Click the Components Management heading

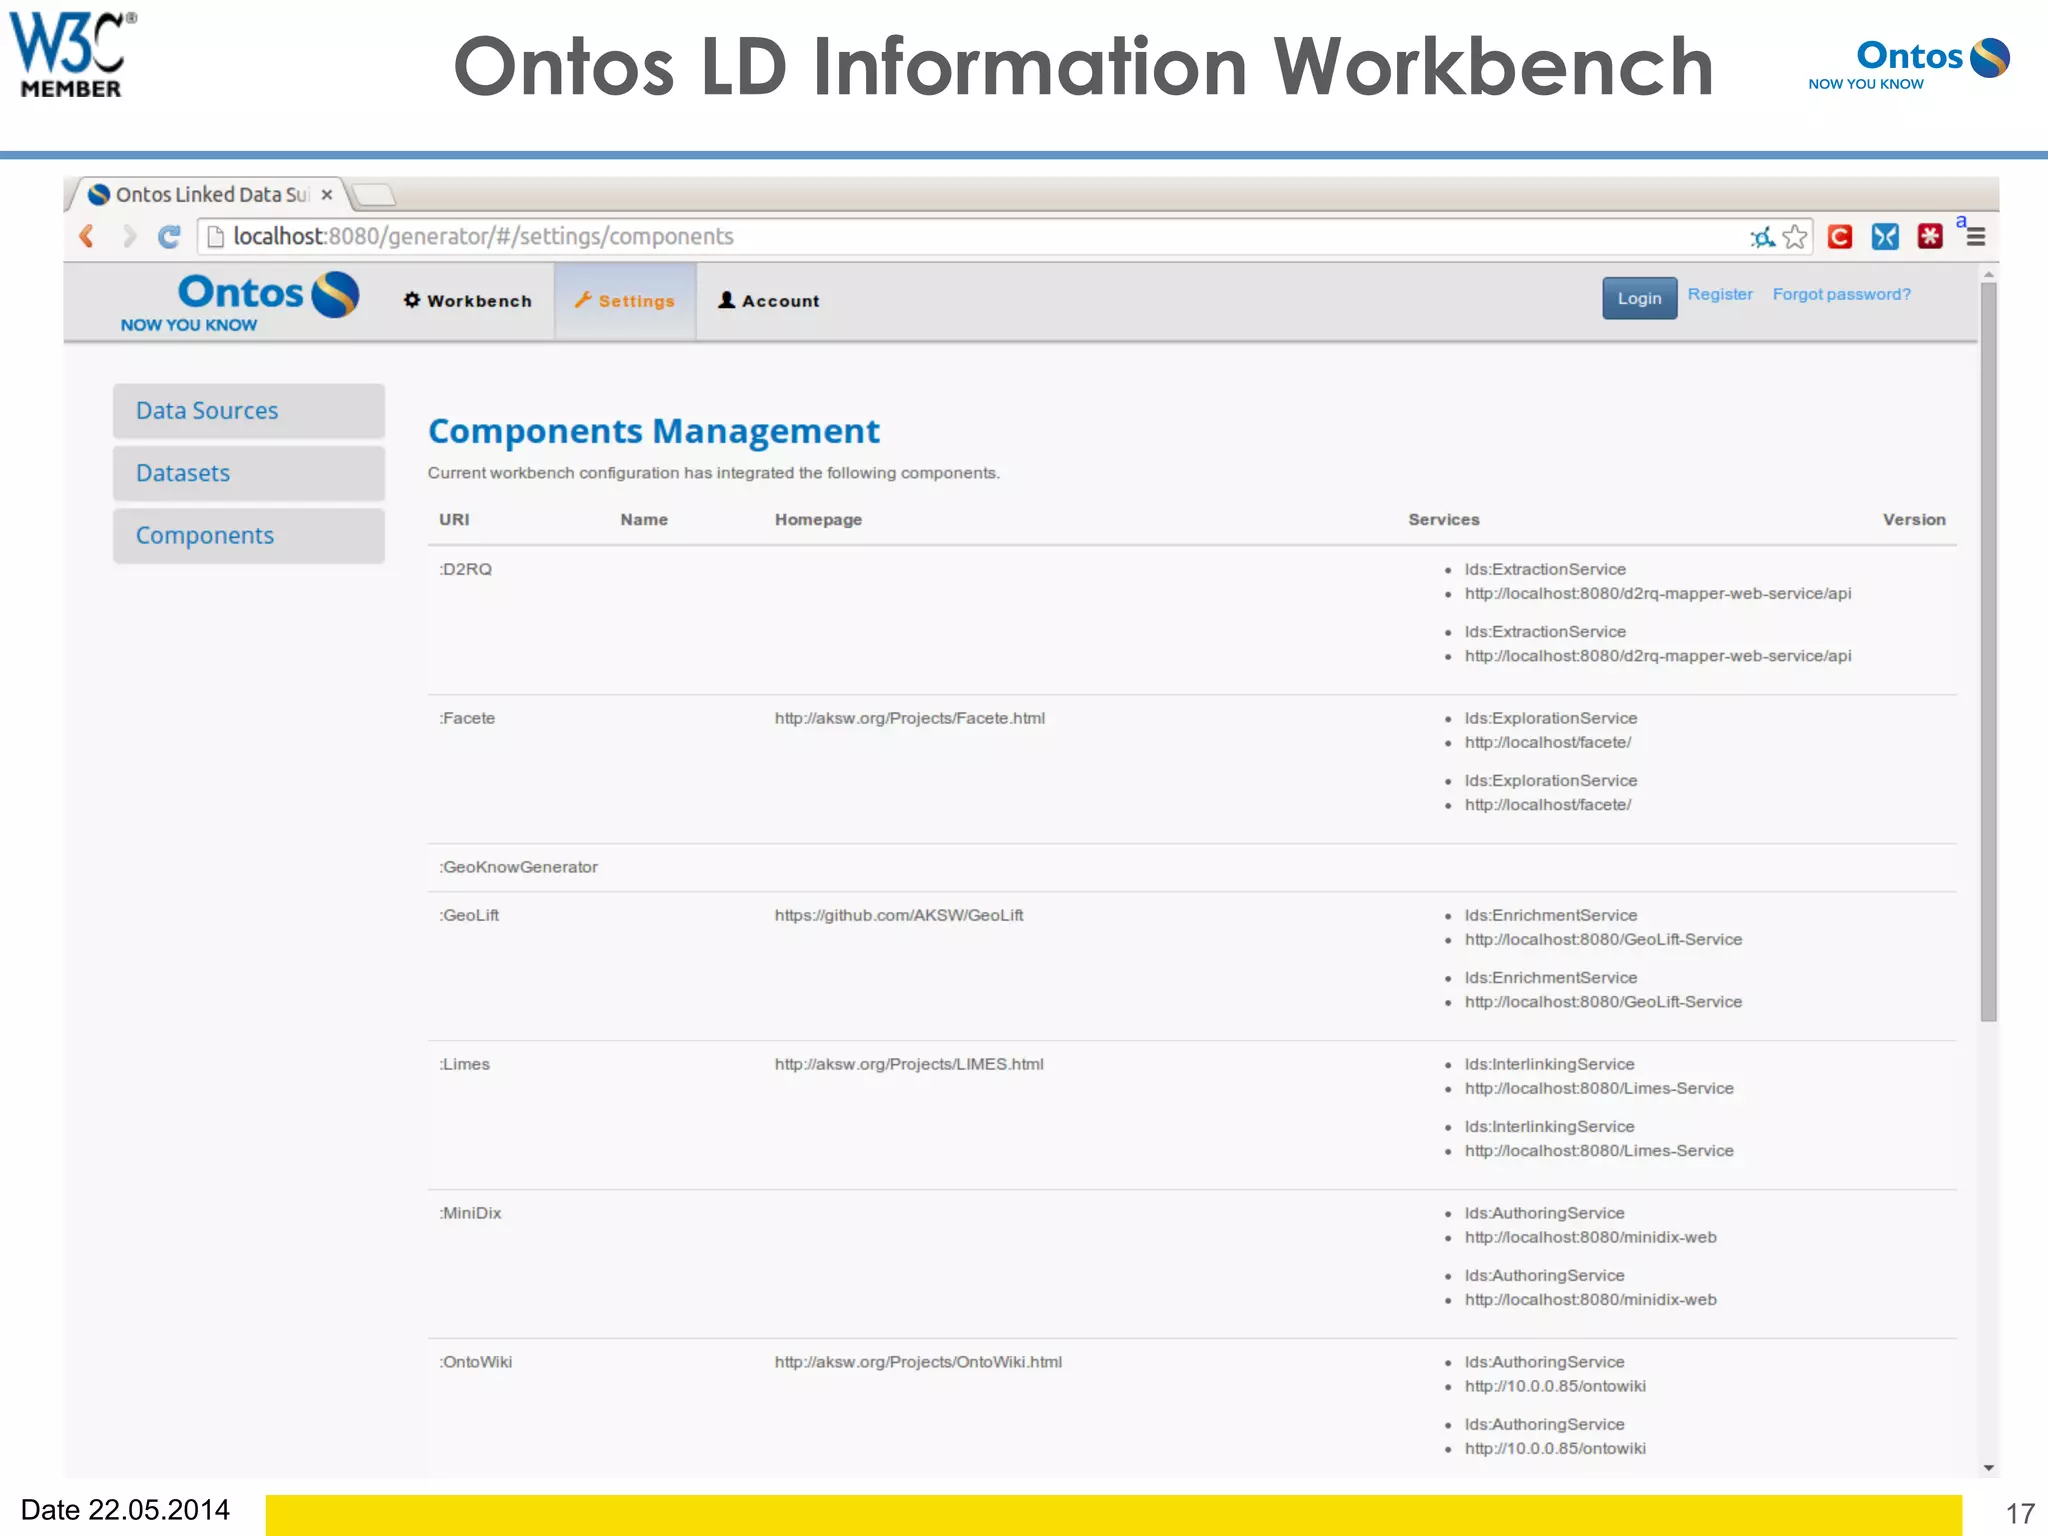click(654, 432)
